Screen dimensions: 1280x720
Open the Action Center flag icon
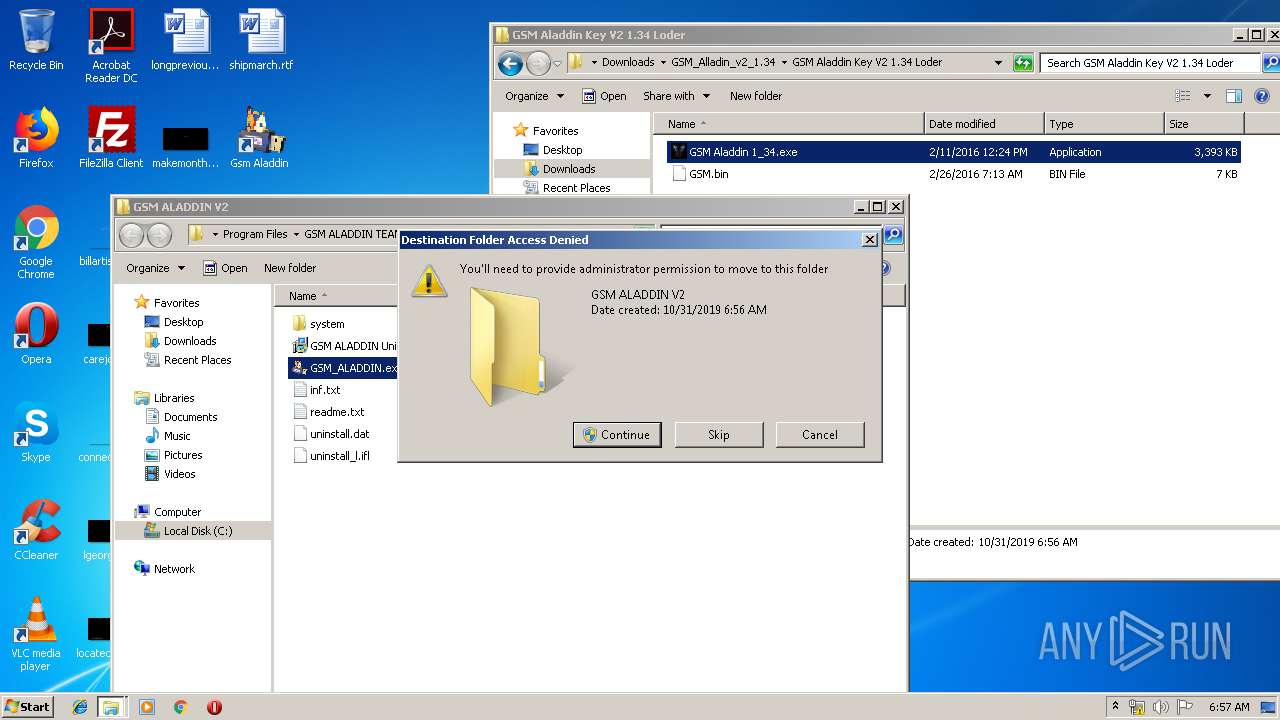(x=1184, y=707)
